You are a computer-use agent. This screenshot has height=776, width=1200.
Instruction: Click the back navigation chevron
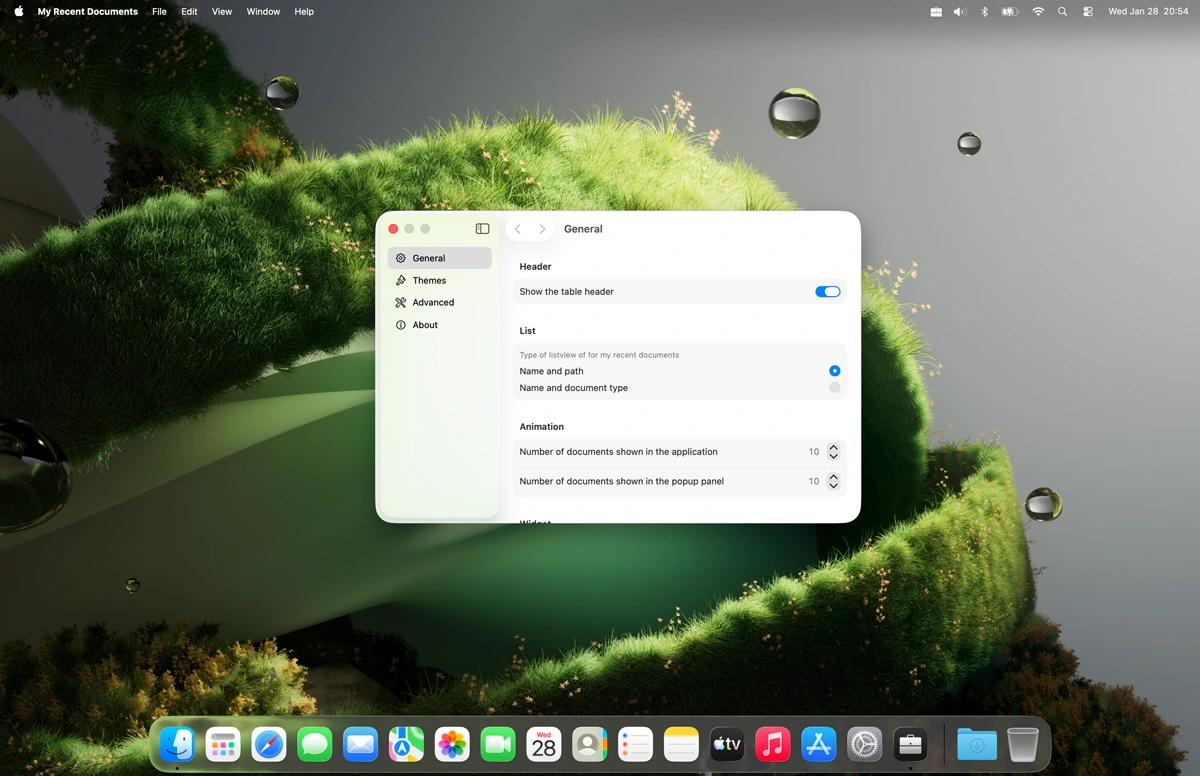pos(518,228)
